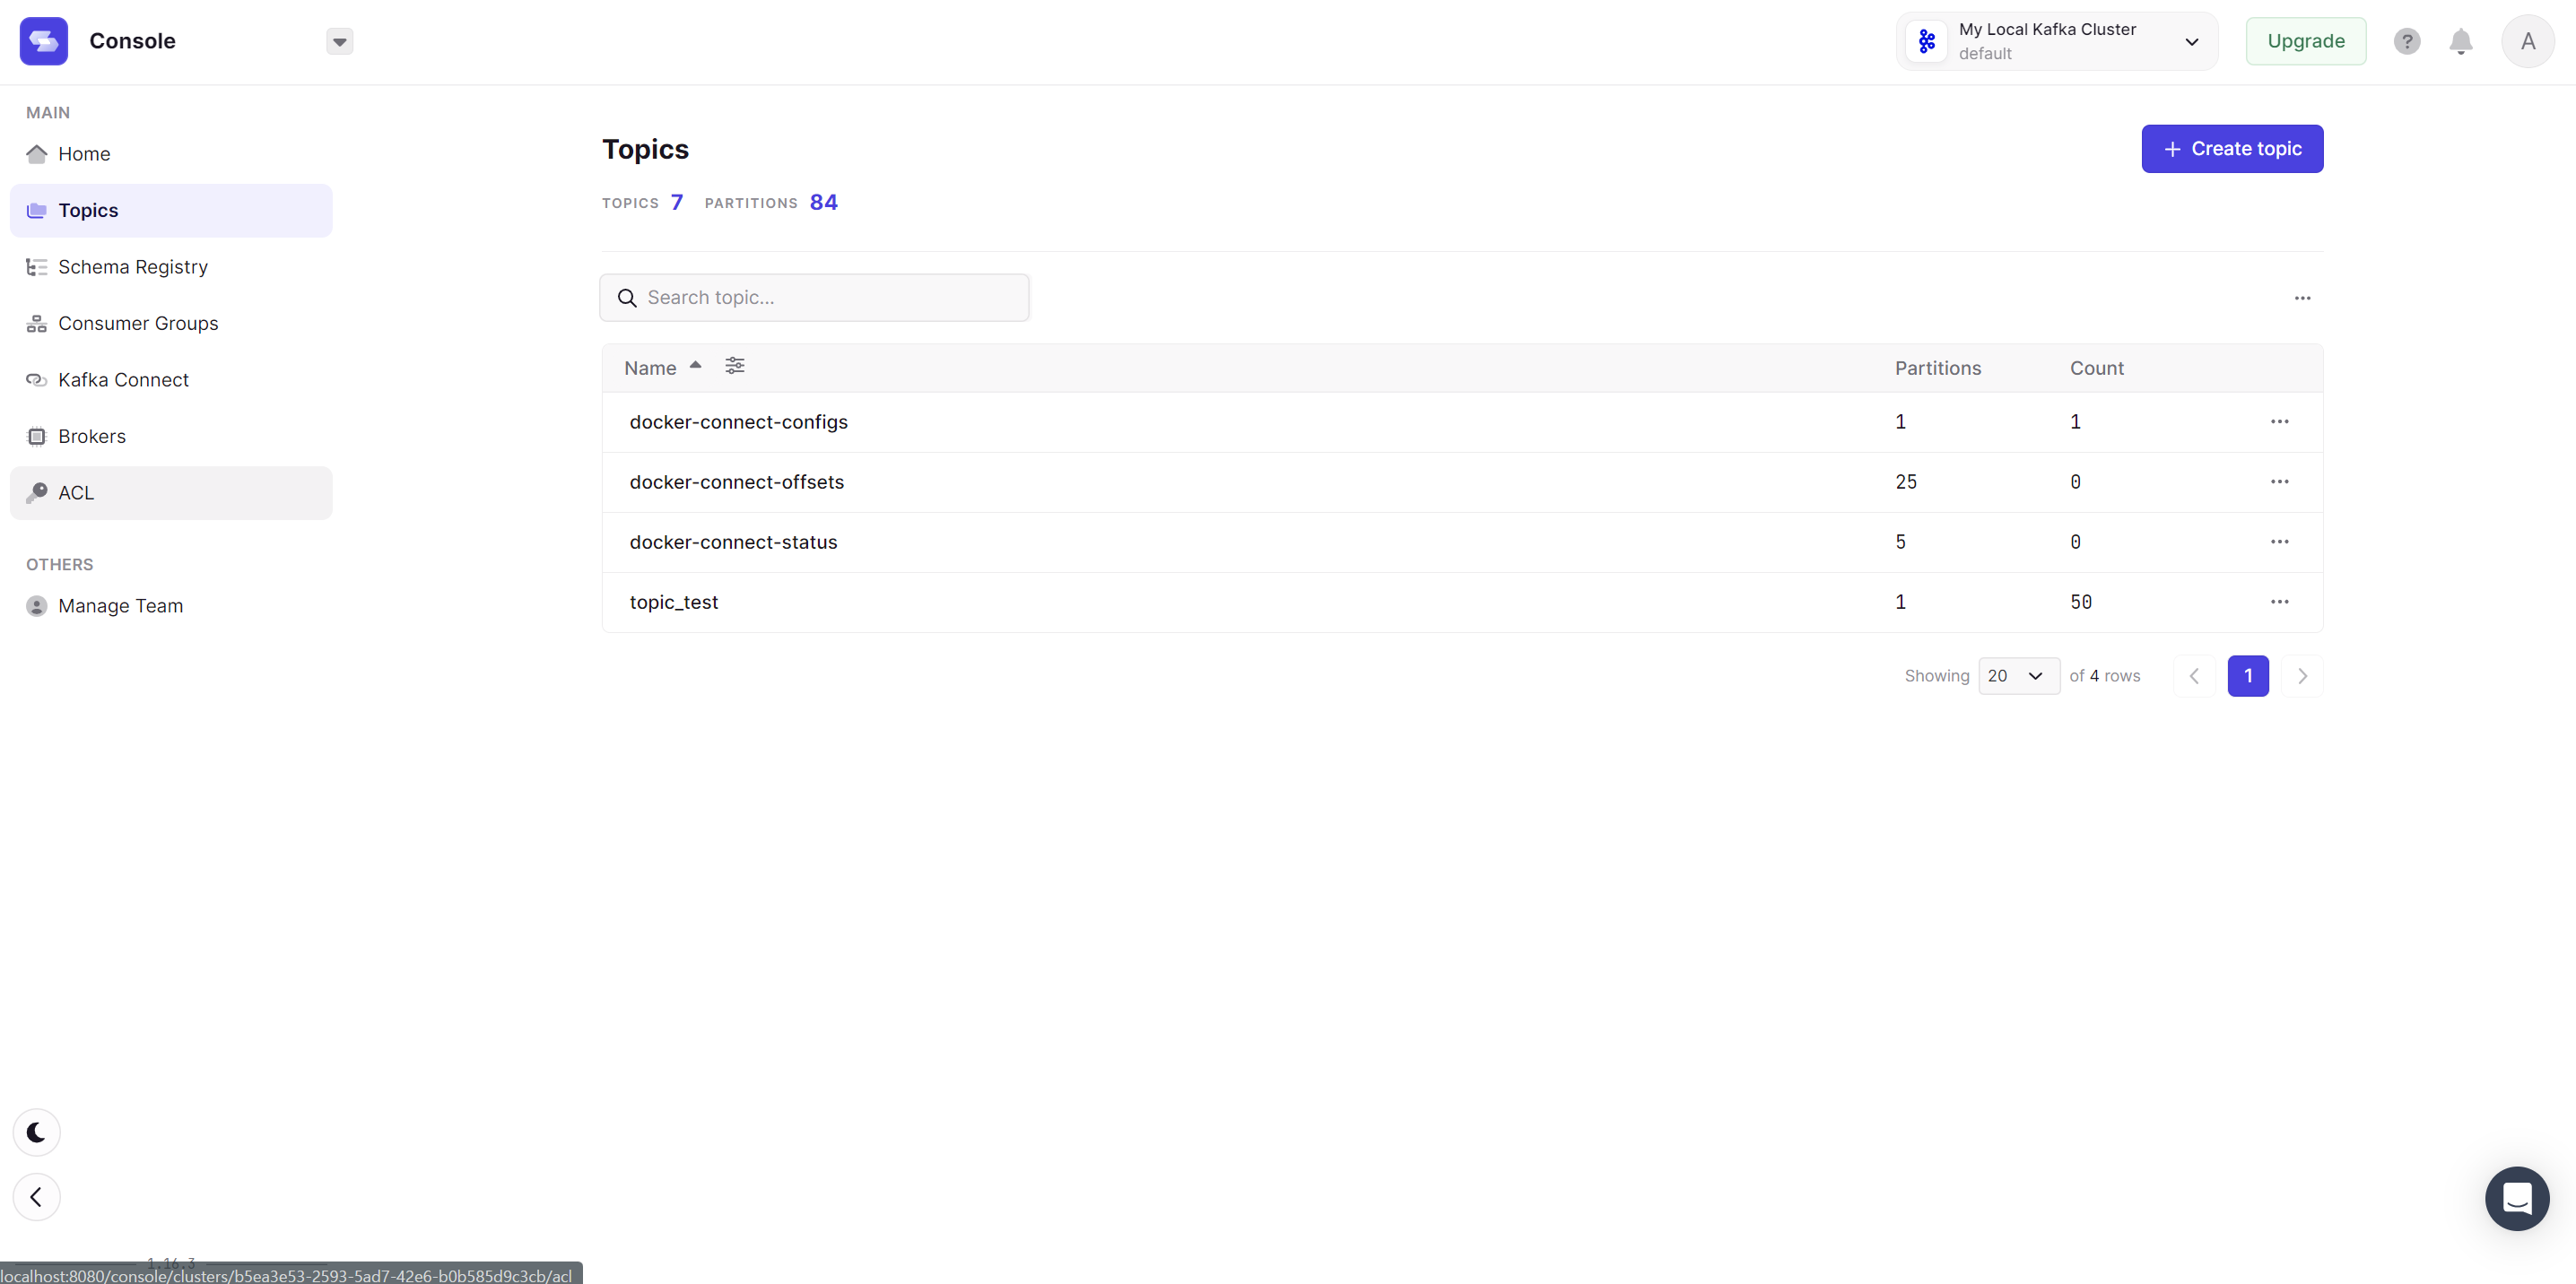
Task: Open the docker-connect-configs topic
Action: (738, 422)
